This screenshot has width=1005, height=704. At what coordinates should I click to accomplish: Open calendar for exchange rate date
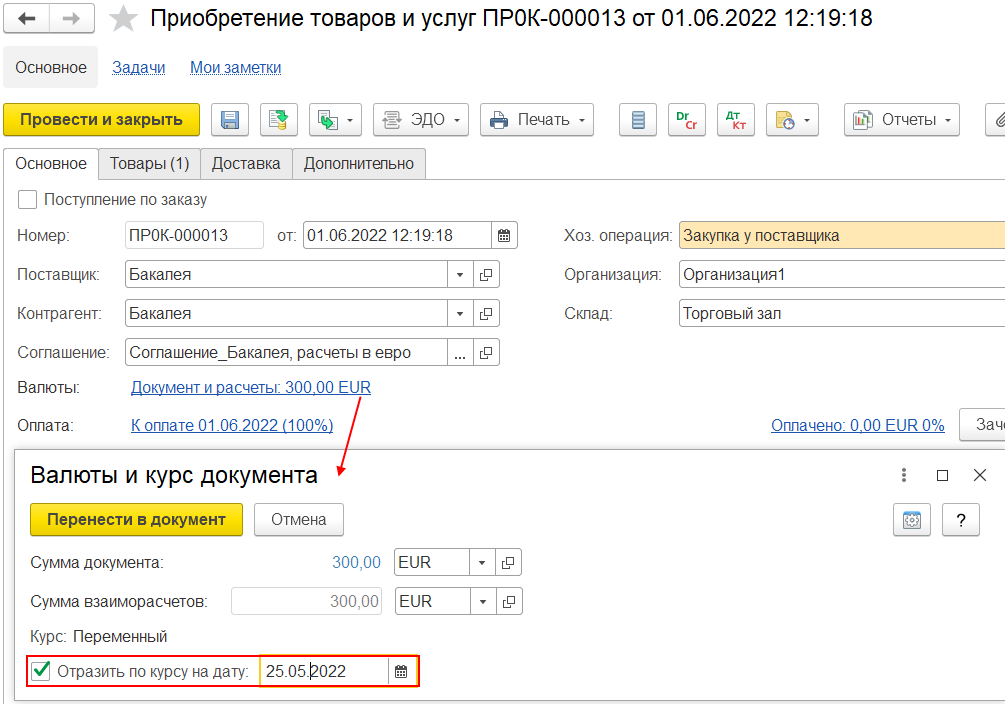point(401,672)
